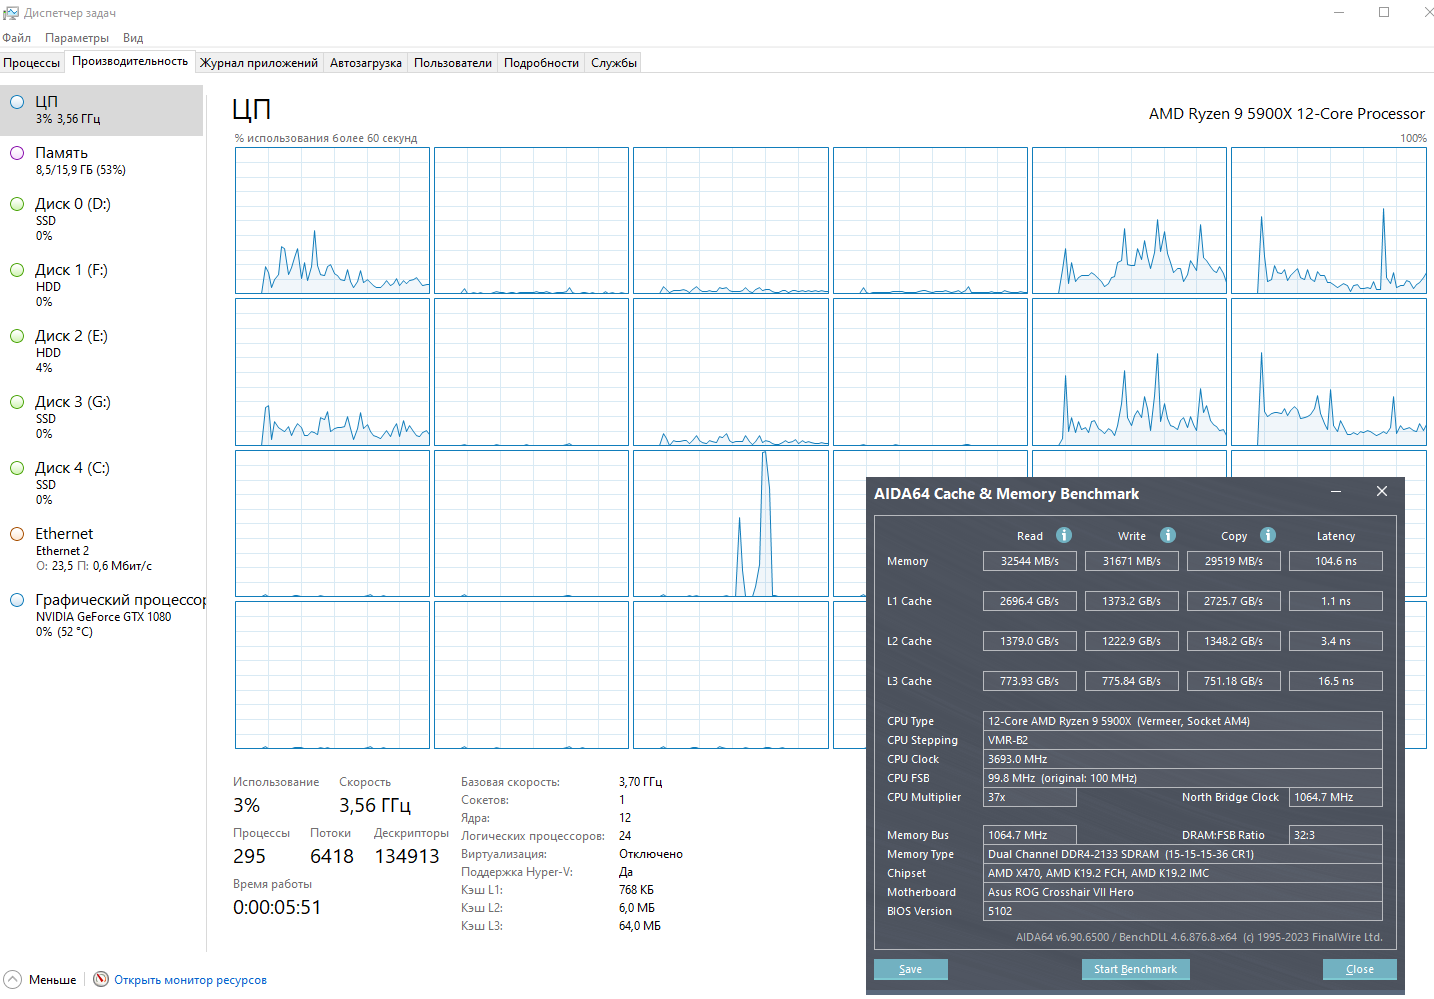This screenshot has width=1434, height=999.
Task: Click the Read info icon in AIDA64
Action: tap(1064, 535)
